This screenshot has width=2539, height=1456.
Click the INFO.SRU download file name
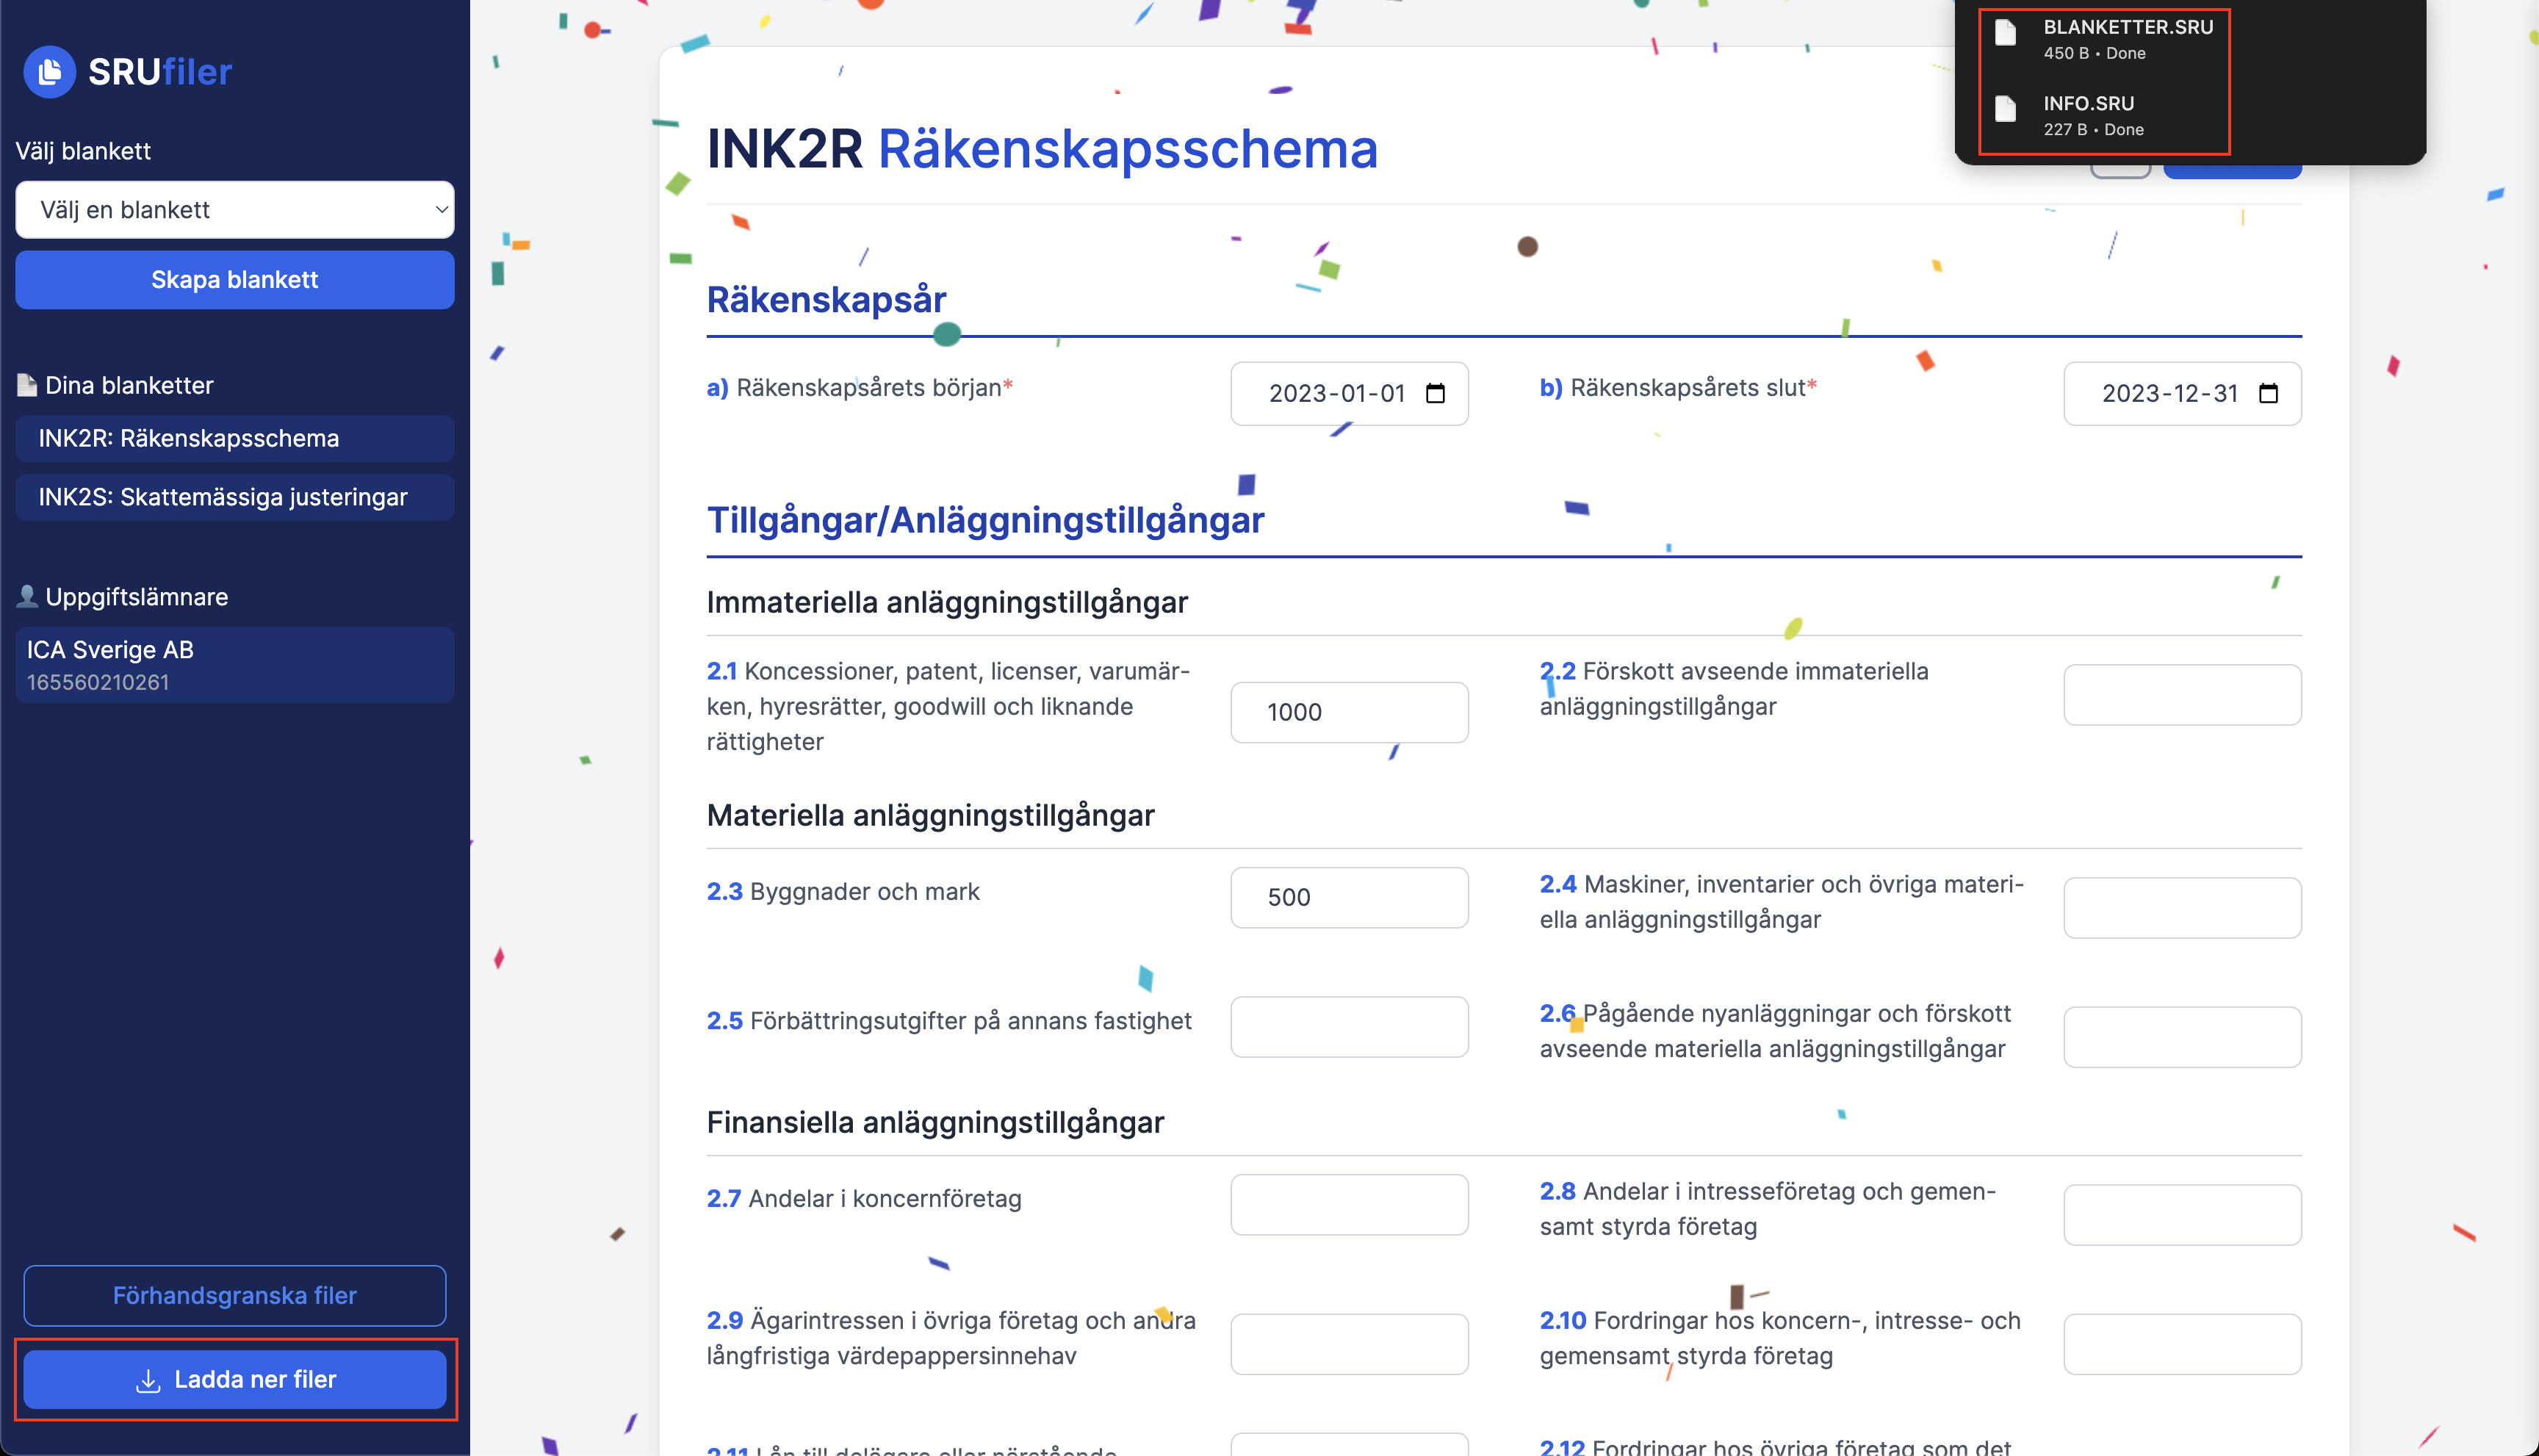coord(2089,103)
